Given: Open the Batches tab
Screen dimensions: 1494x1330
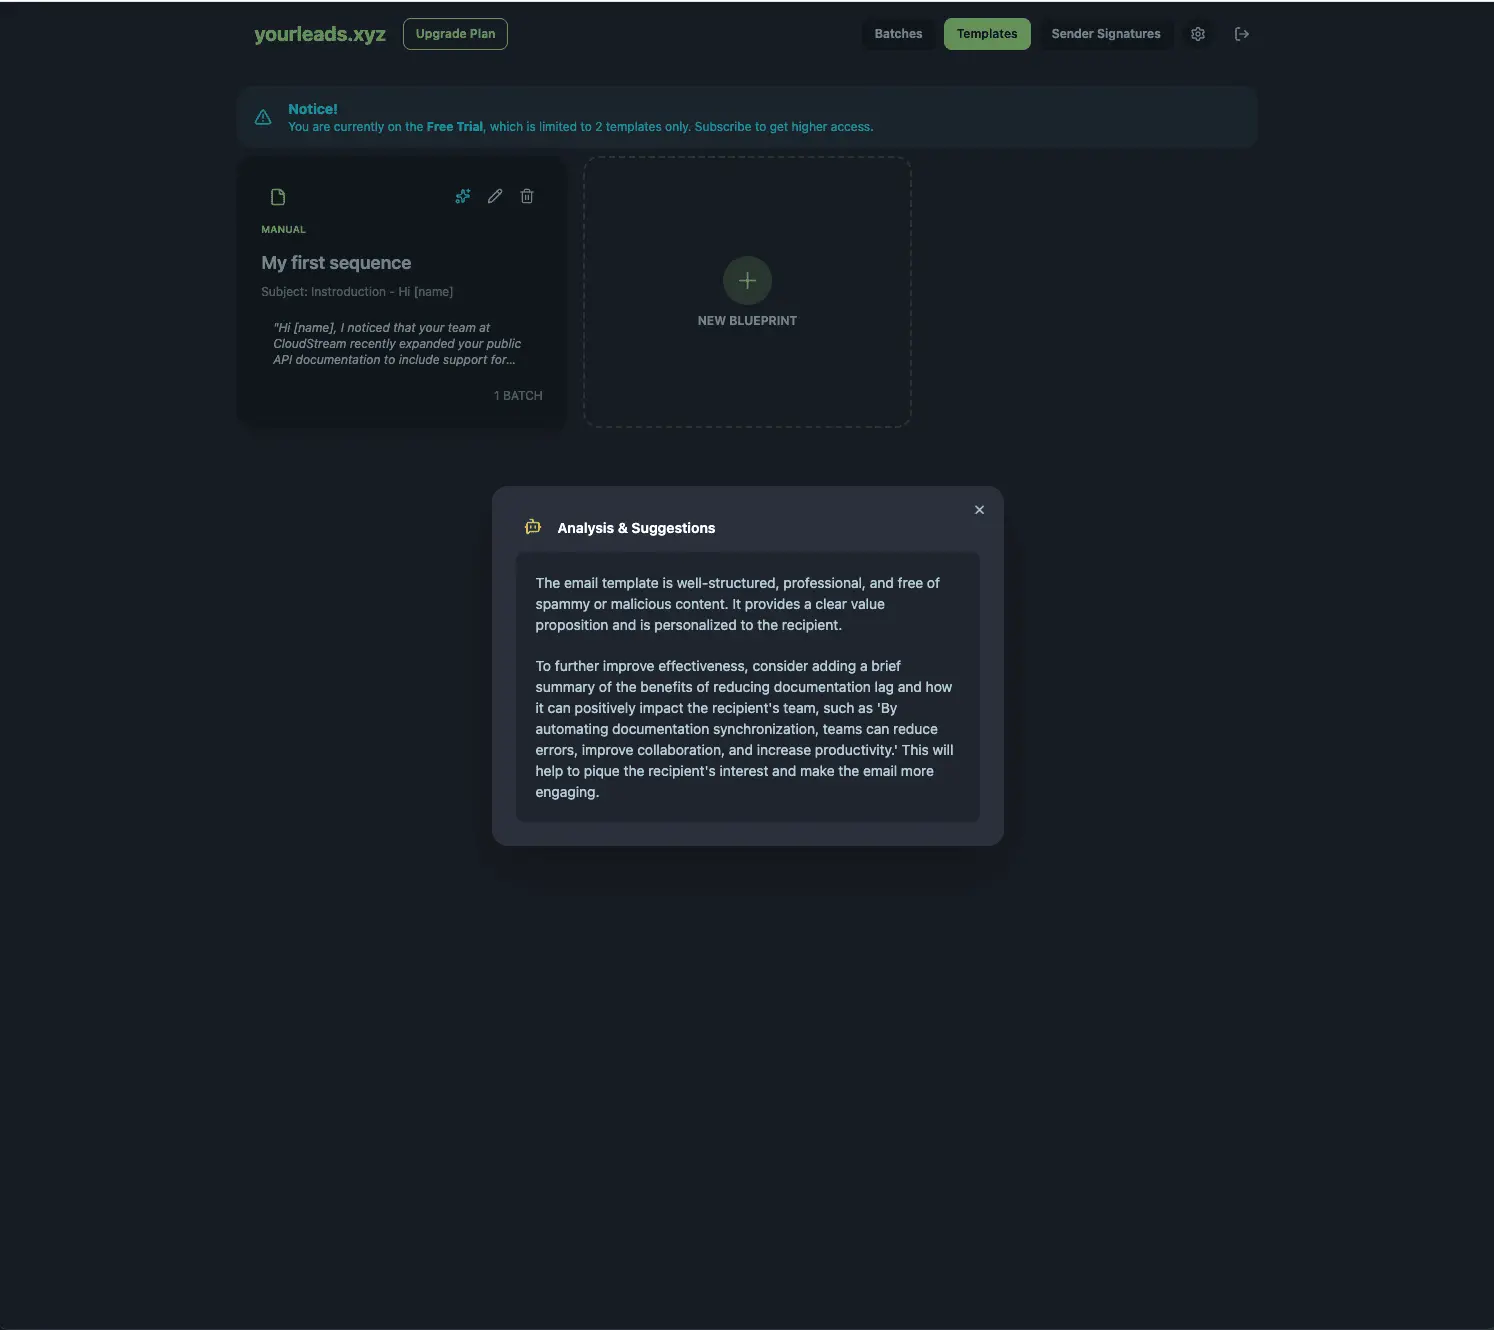Looking at the screenshot, I should coord(898,34).
